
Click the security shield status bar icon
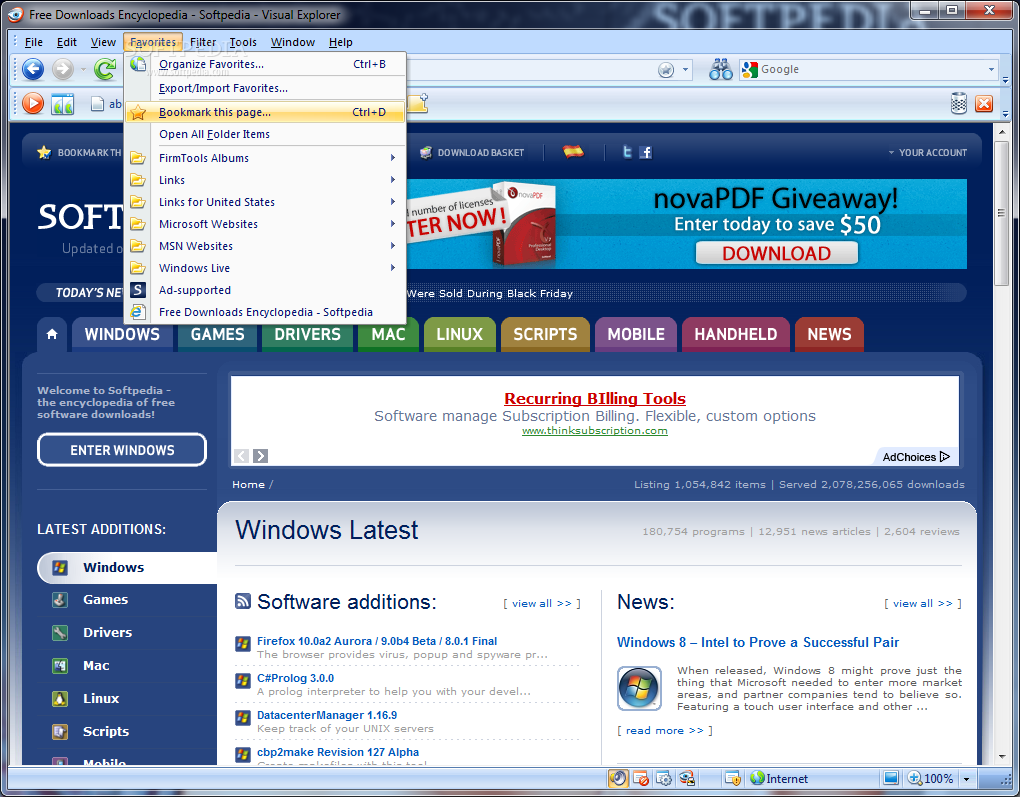click(732, 778)
